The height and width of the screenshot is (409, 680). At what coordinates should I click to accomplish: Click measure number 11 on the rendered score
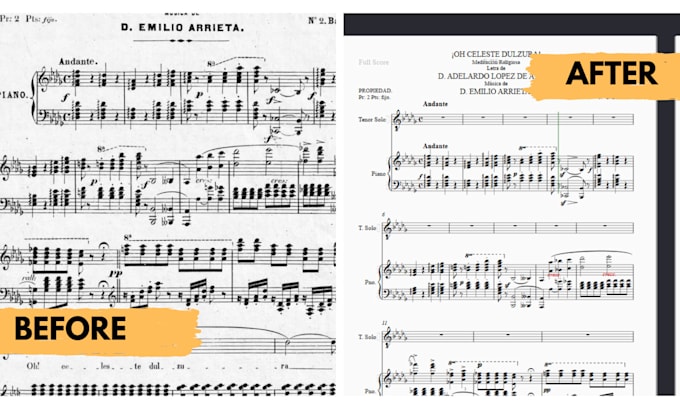point(385,323)
